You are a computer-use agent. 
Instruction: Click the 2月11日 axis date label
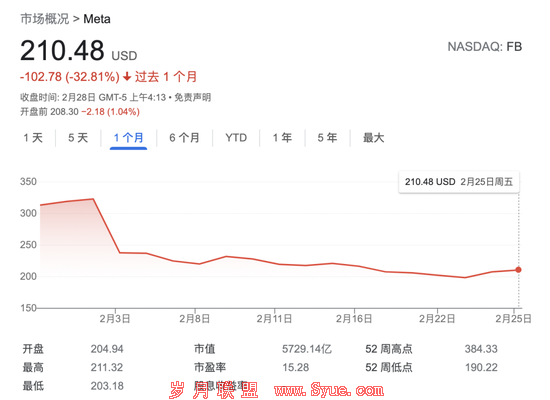(274, 319)
